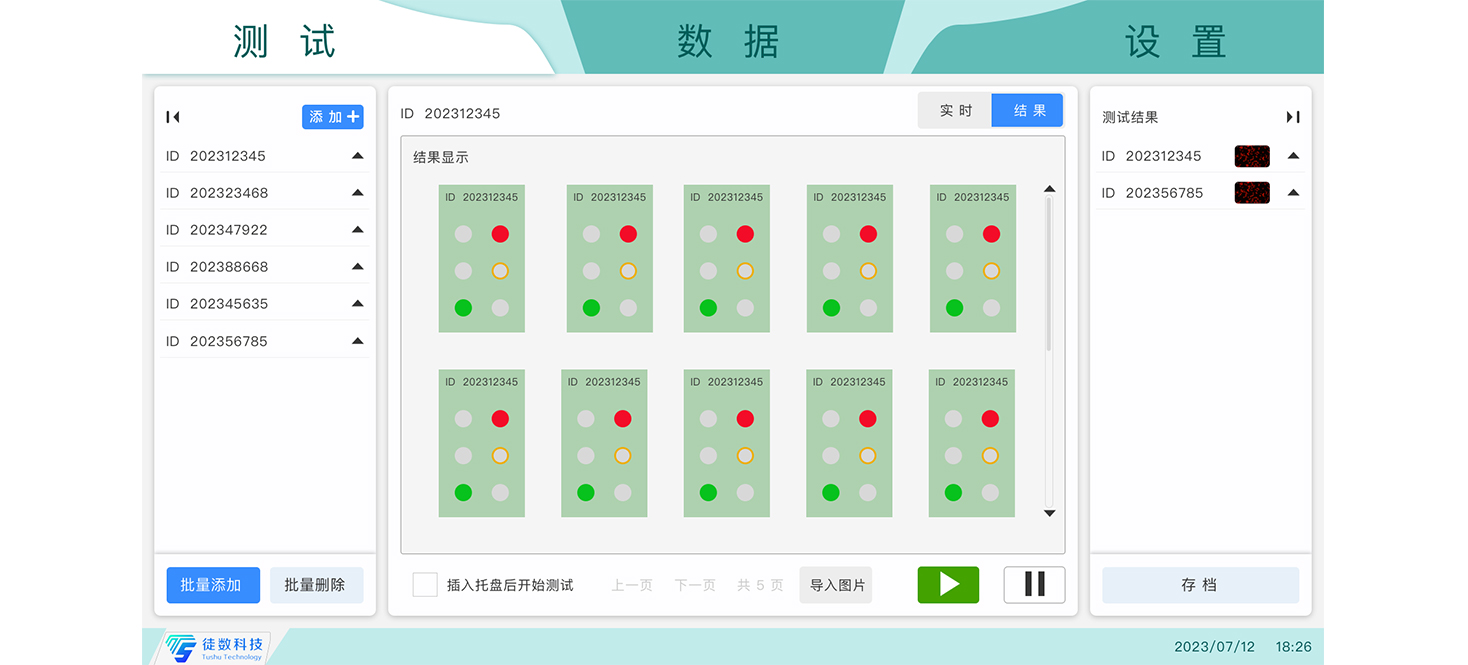Click the 徒数科技 logo
Viewport: 1468px width, 665px height.
coord(216,647)
